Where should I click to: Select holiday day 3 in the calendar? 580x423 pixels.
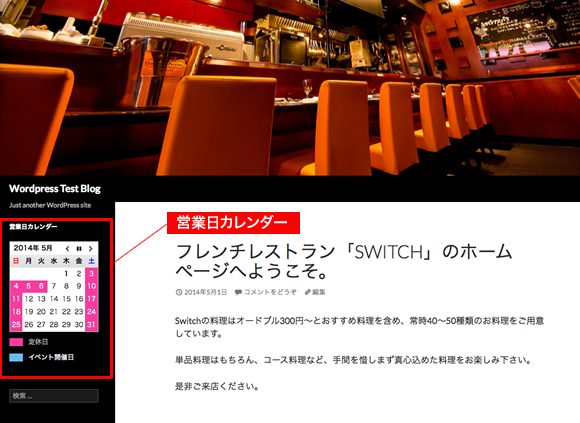point(91,274)
